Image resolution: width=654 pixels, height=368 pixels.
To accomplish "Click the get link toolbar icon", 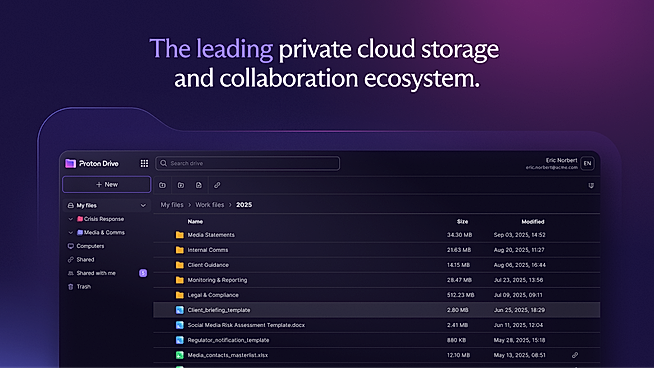I will (217, 185).
